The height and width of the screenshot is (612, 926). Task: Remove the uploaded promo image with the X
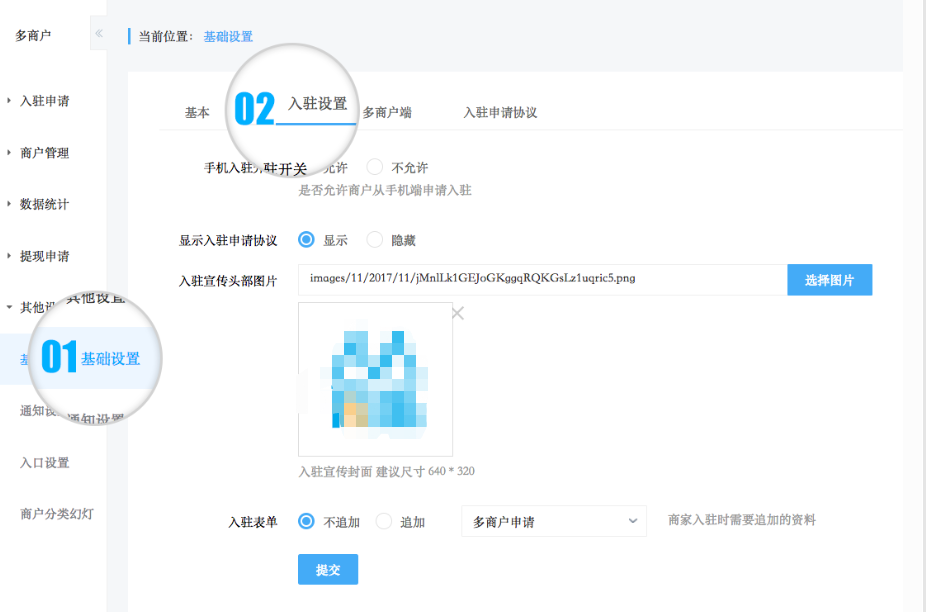[458, 313]
